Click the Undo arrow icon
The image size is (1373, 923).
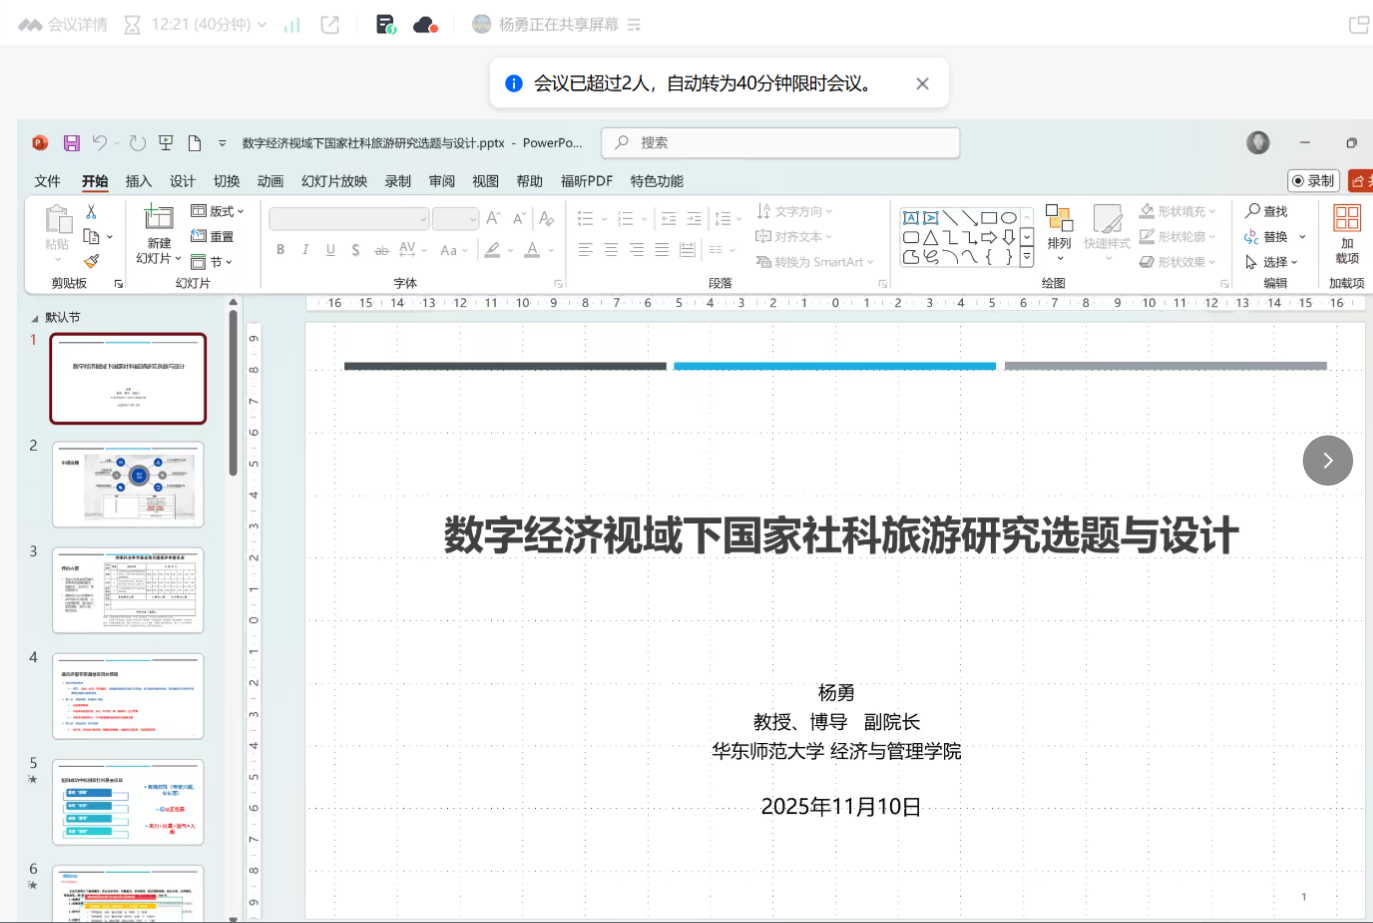[99, 143]
